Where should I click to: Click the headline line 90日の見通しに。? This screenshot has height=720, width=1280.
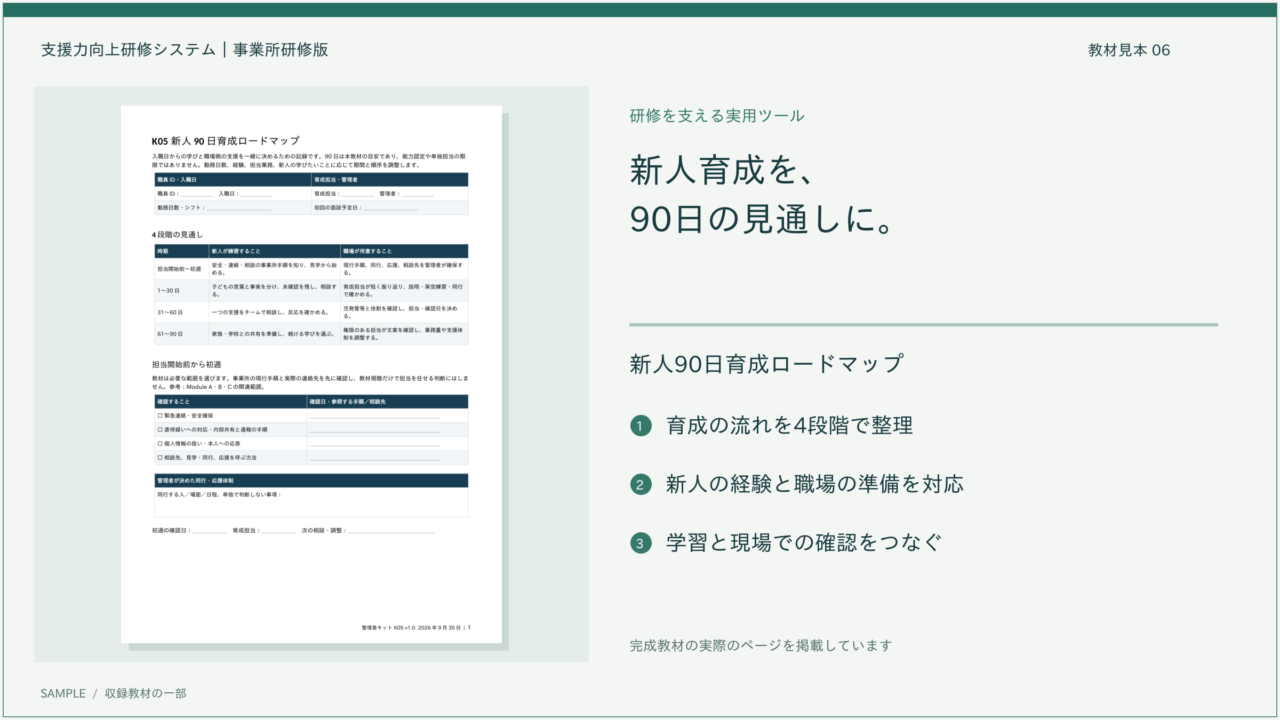[x=761, y=219]
